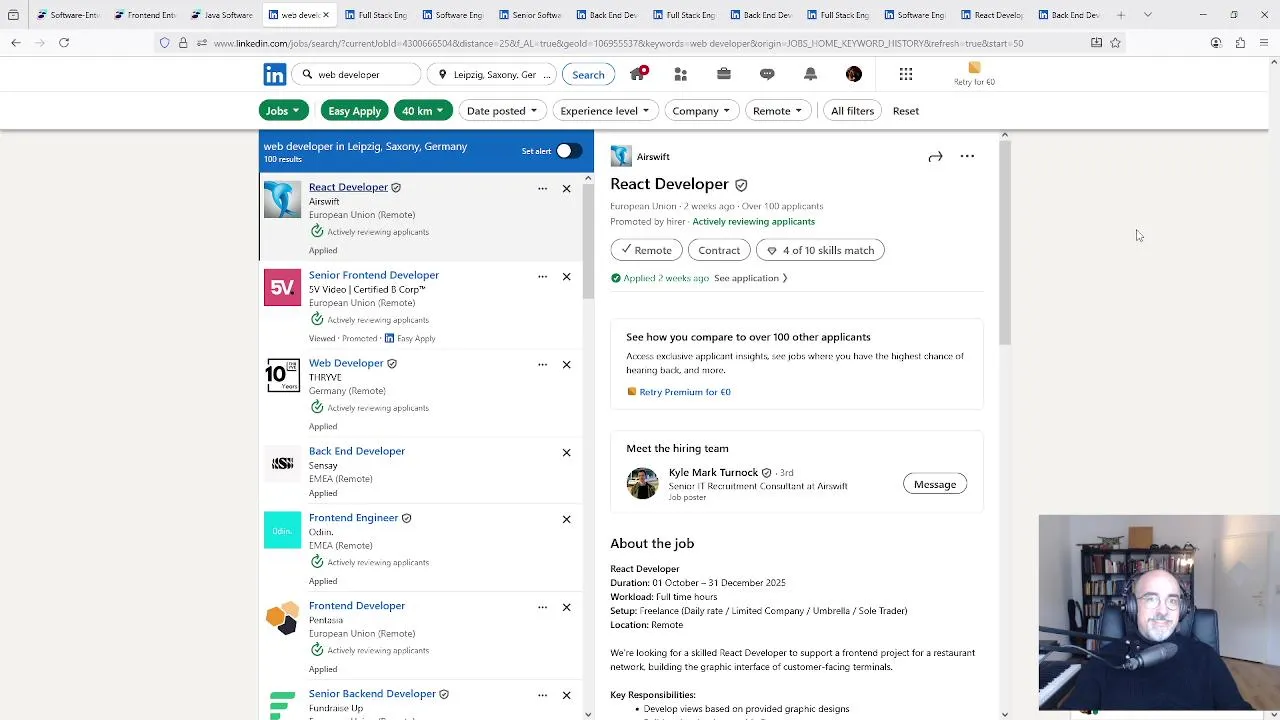
Task: Click the gold Retry for €0 premium icon
Action: [974, 68]
